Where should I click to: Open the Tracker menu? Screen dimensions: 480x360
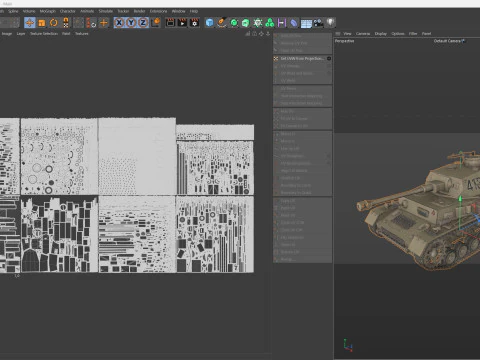(123, 11)
